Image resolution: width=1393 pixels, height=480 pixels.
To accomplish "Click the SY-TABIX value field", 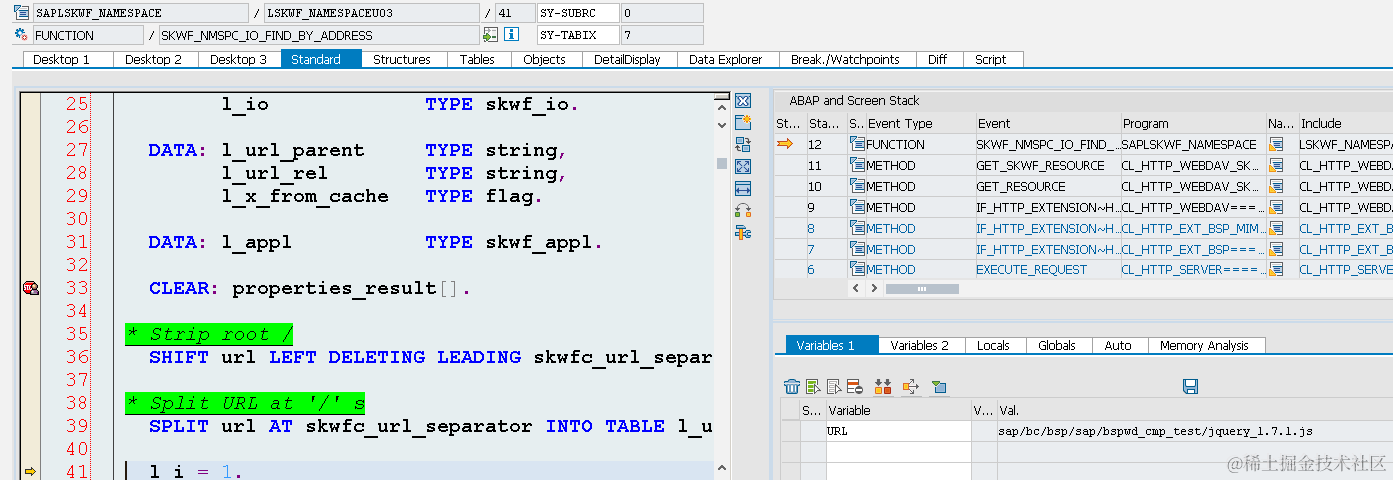I will point(661,35).
